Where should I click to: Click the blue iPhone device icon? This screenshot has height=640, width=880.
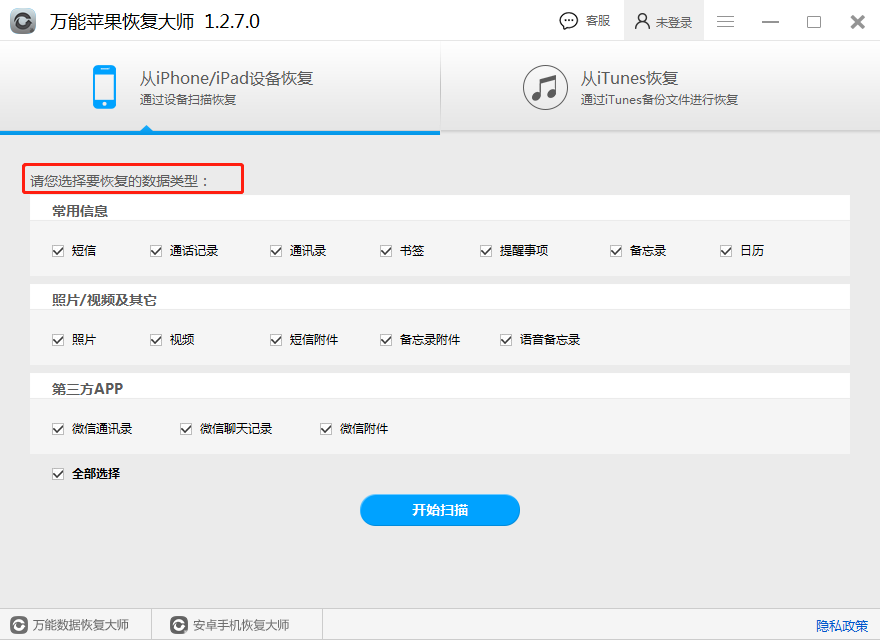[104, 87]
